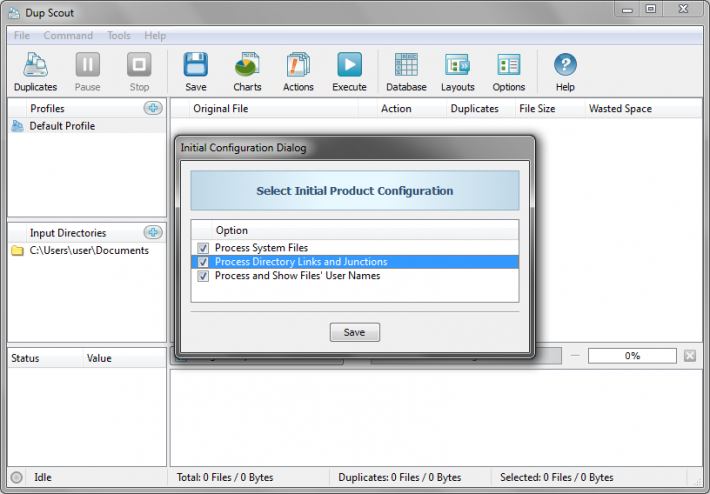Select the C:\Users\user\Documents directory entry
710x494 pixels.
87,250
